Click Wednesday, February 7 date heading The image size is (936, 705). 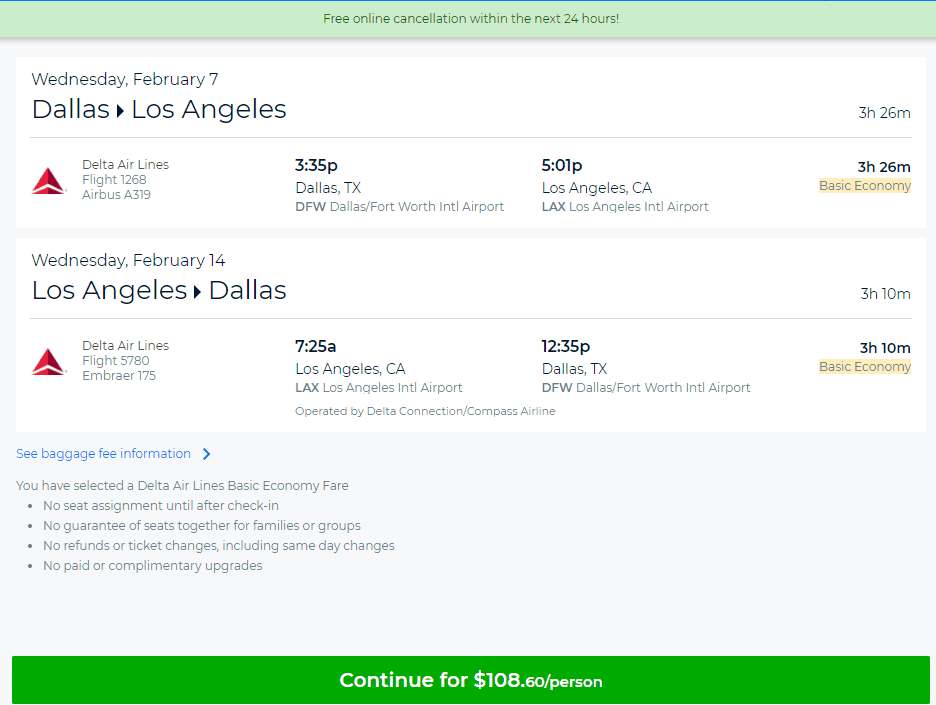pyautogui.click(x=125, y=79)
